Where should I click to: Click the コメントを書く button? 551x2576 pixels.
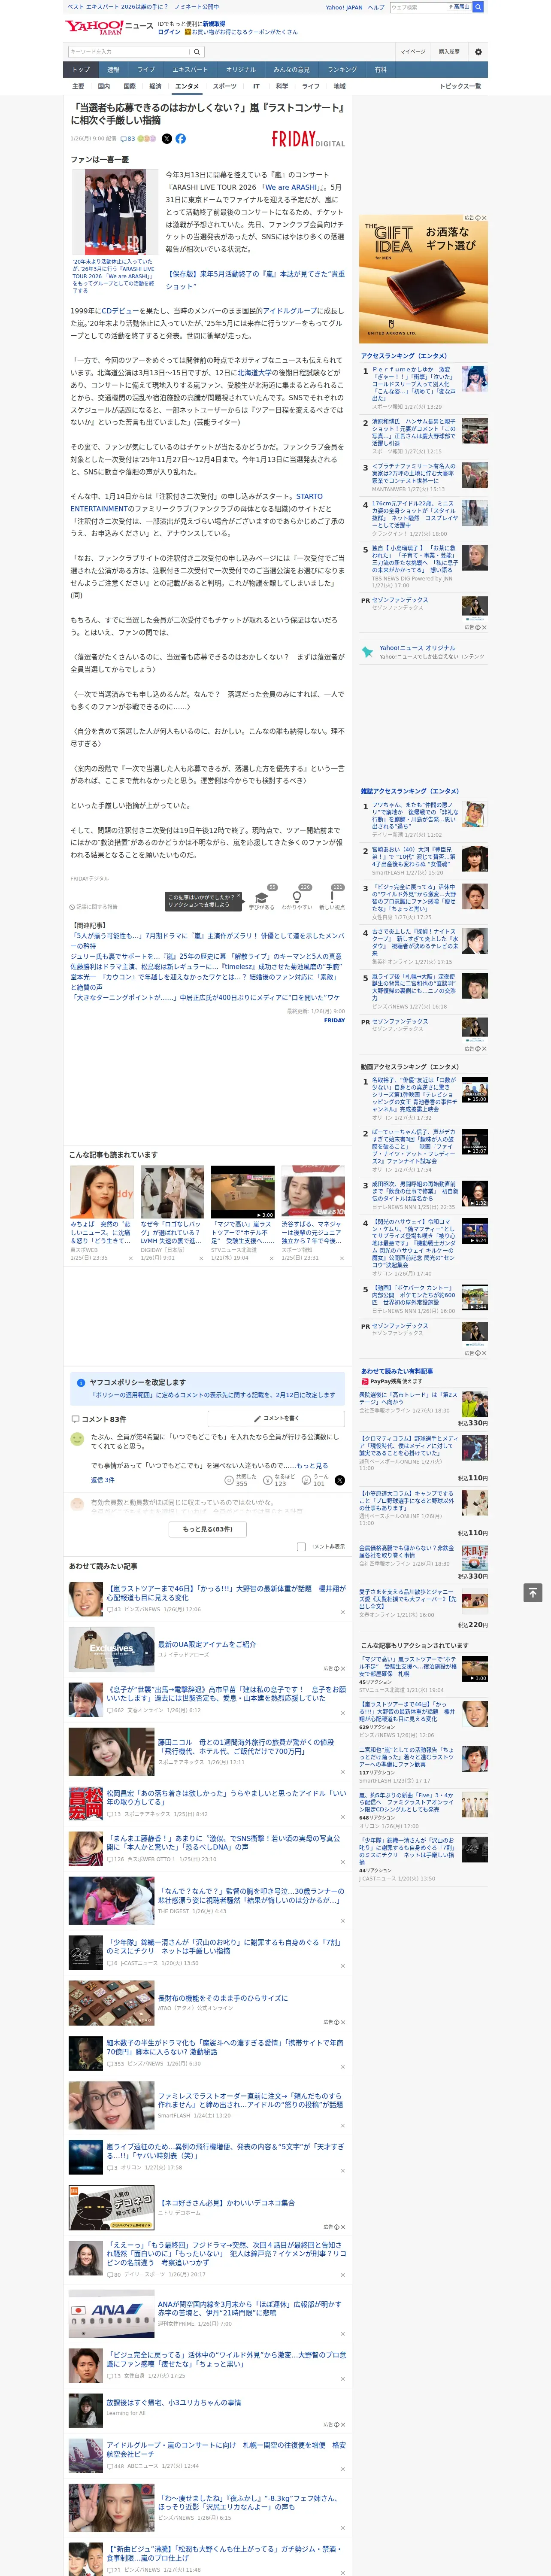point(276,1418)
